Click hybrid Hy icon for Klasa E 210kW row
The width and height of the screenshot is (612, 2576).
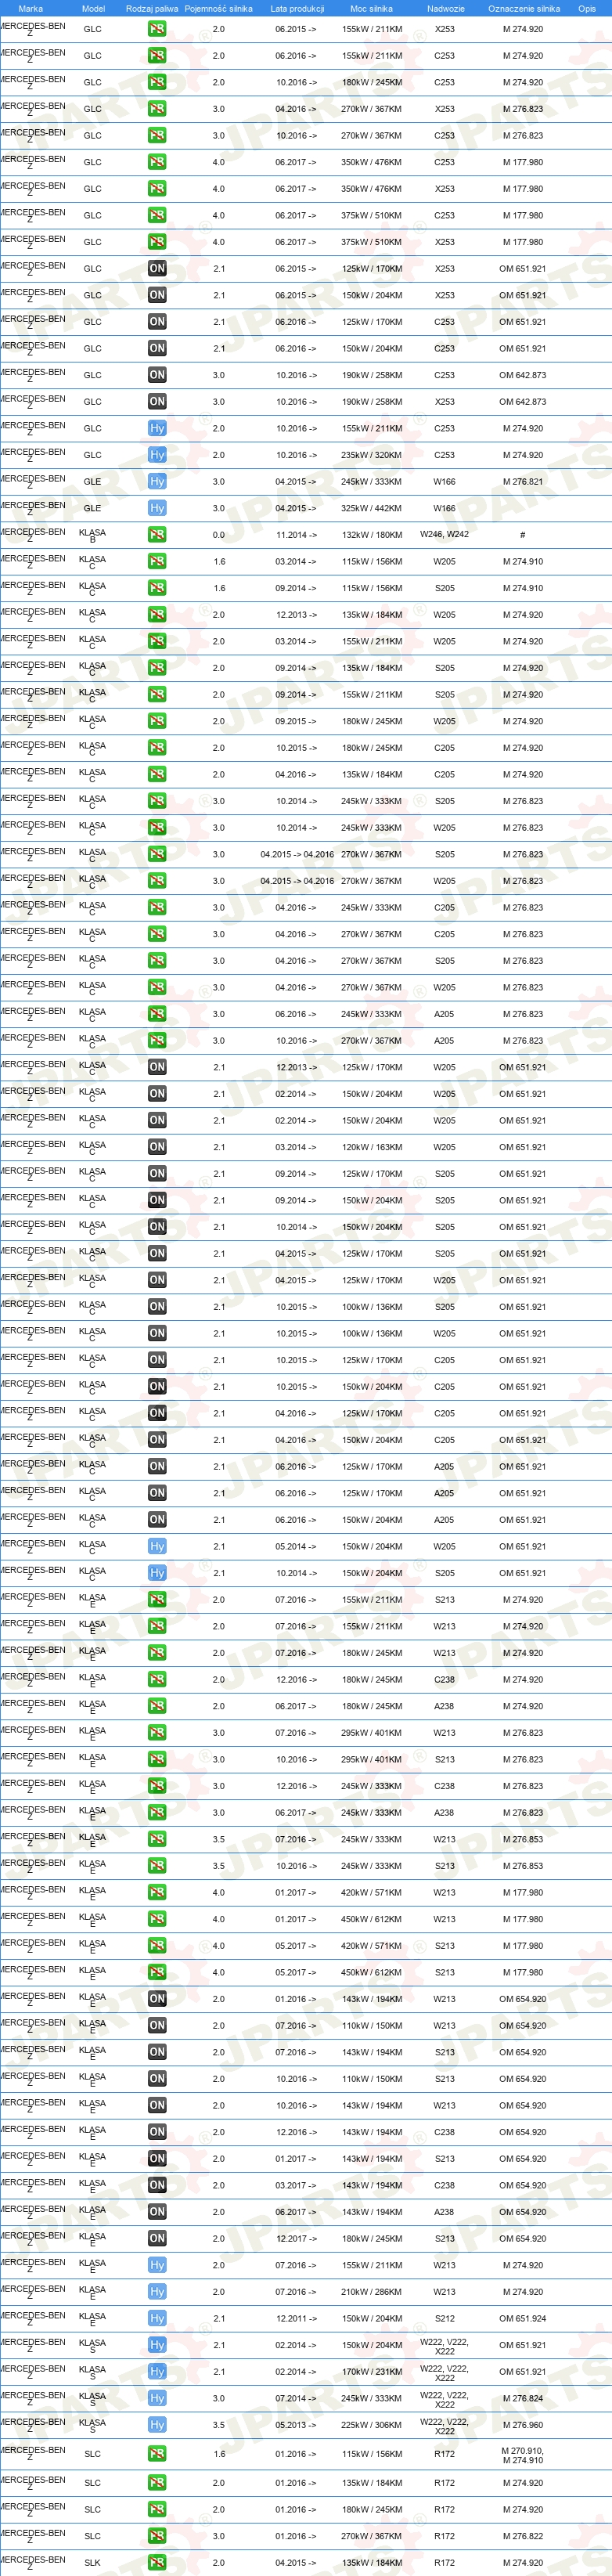tap(157, 2292)
